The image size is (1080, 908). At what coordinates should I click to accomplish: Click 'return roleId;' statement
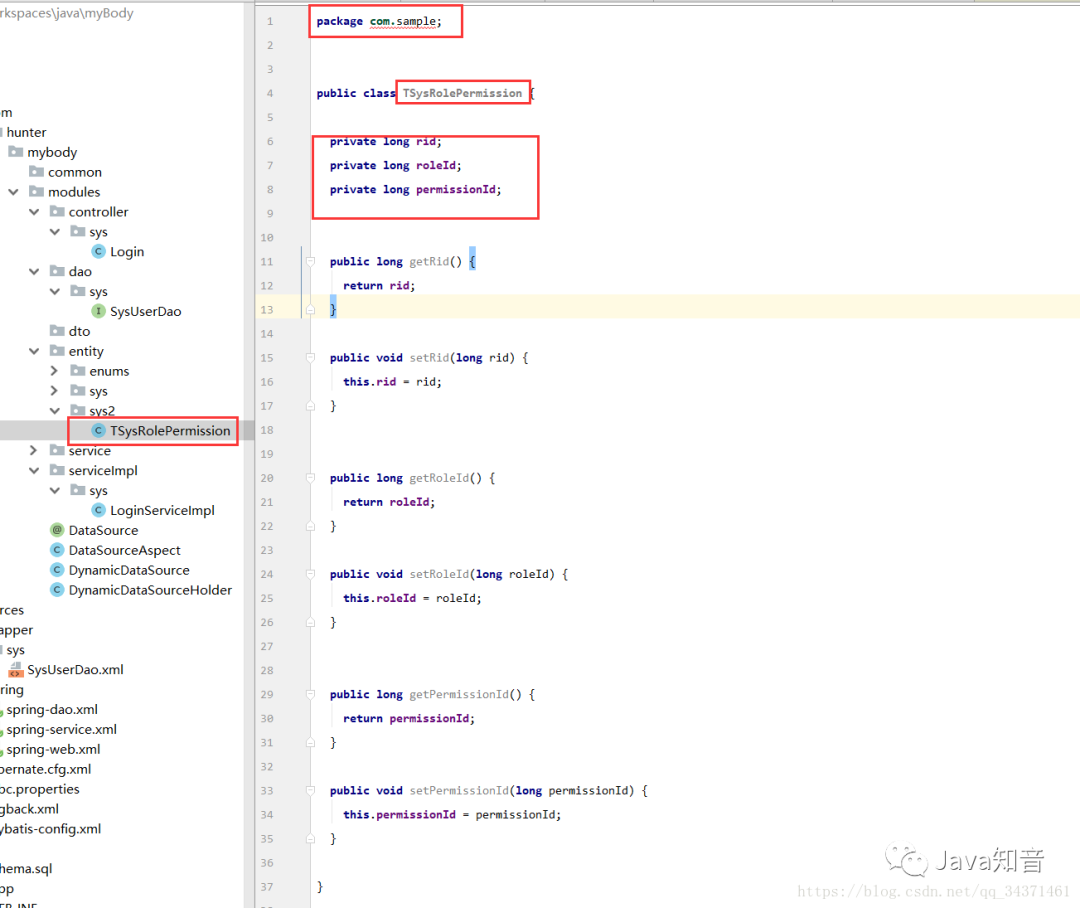click(389, 502)
